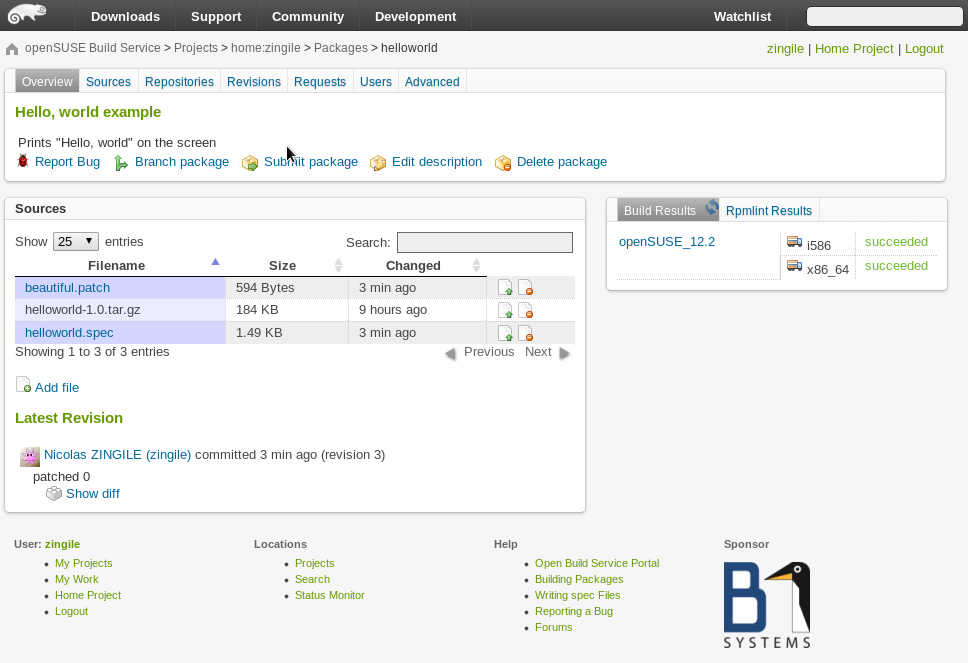Image resolution: width=968 pixels, height=663 pixels.
Task: Switch to the Revisions tab
Action: click(x=253, y=82)
